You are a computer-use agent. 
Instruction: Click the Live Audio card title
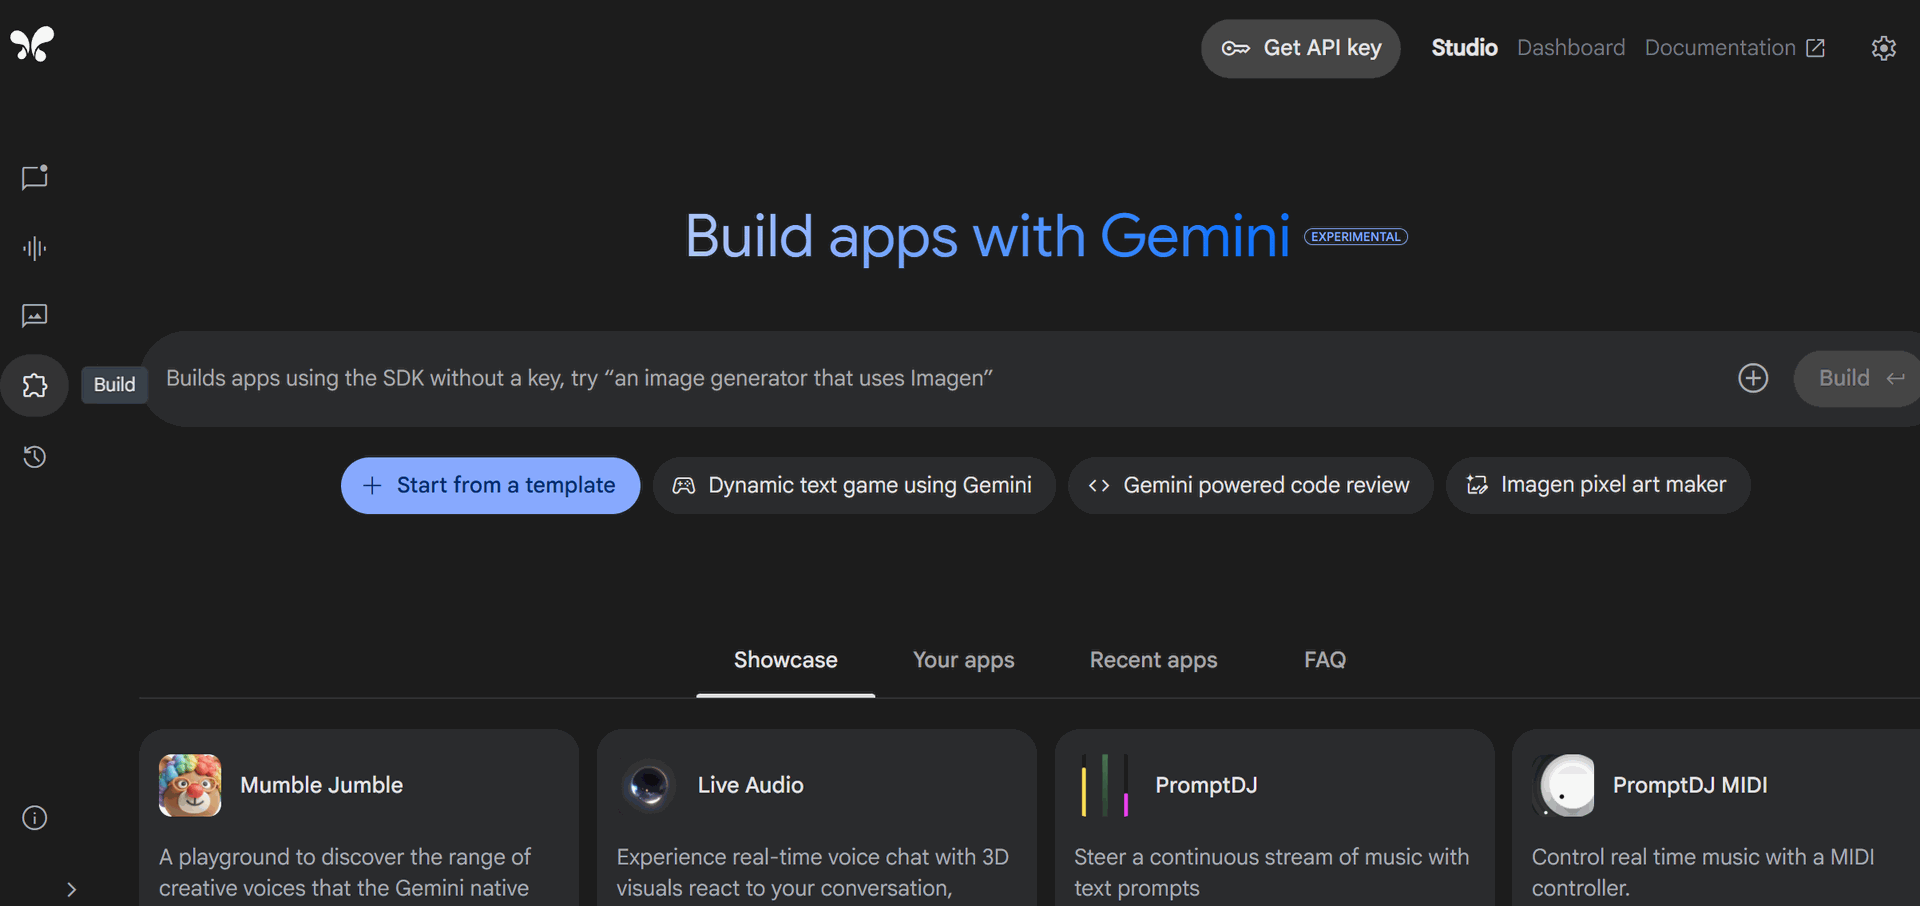(750, 785)
